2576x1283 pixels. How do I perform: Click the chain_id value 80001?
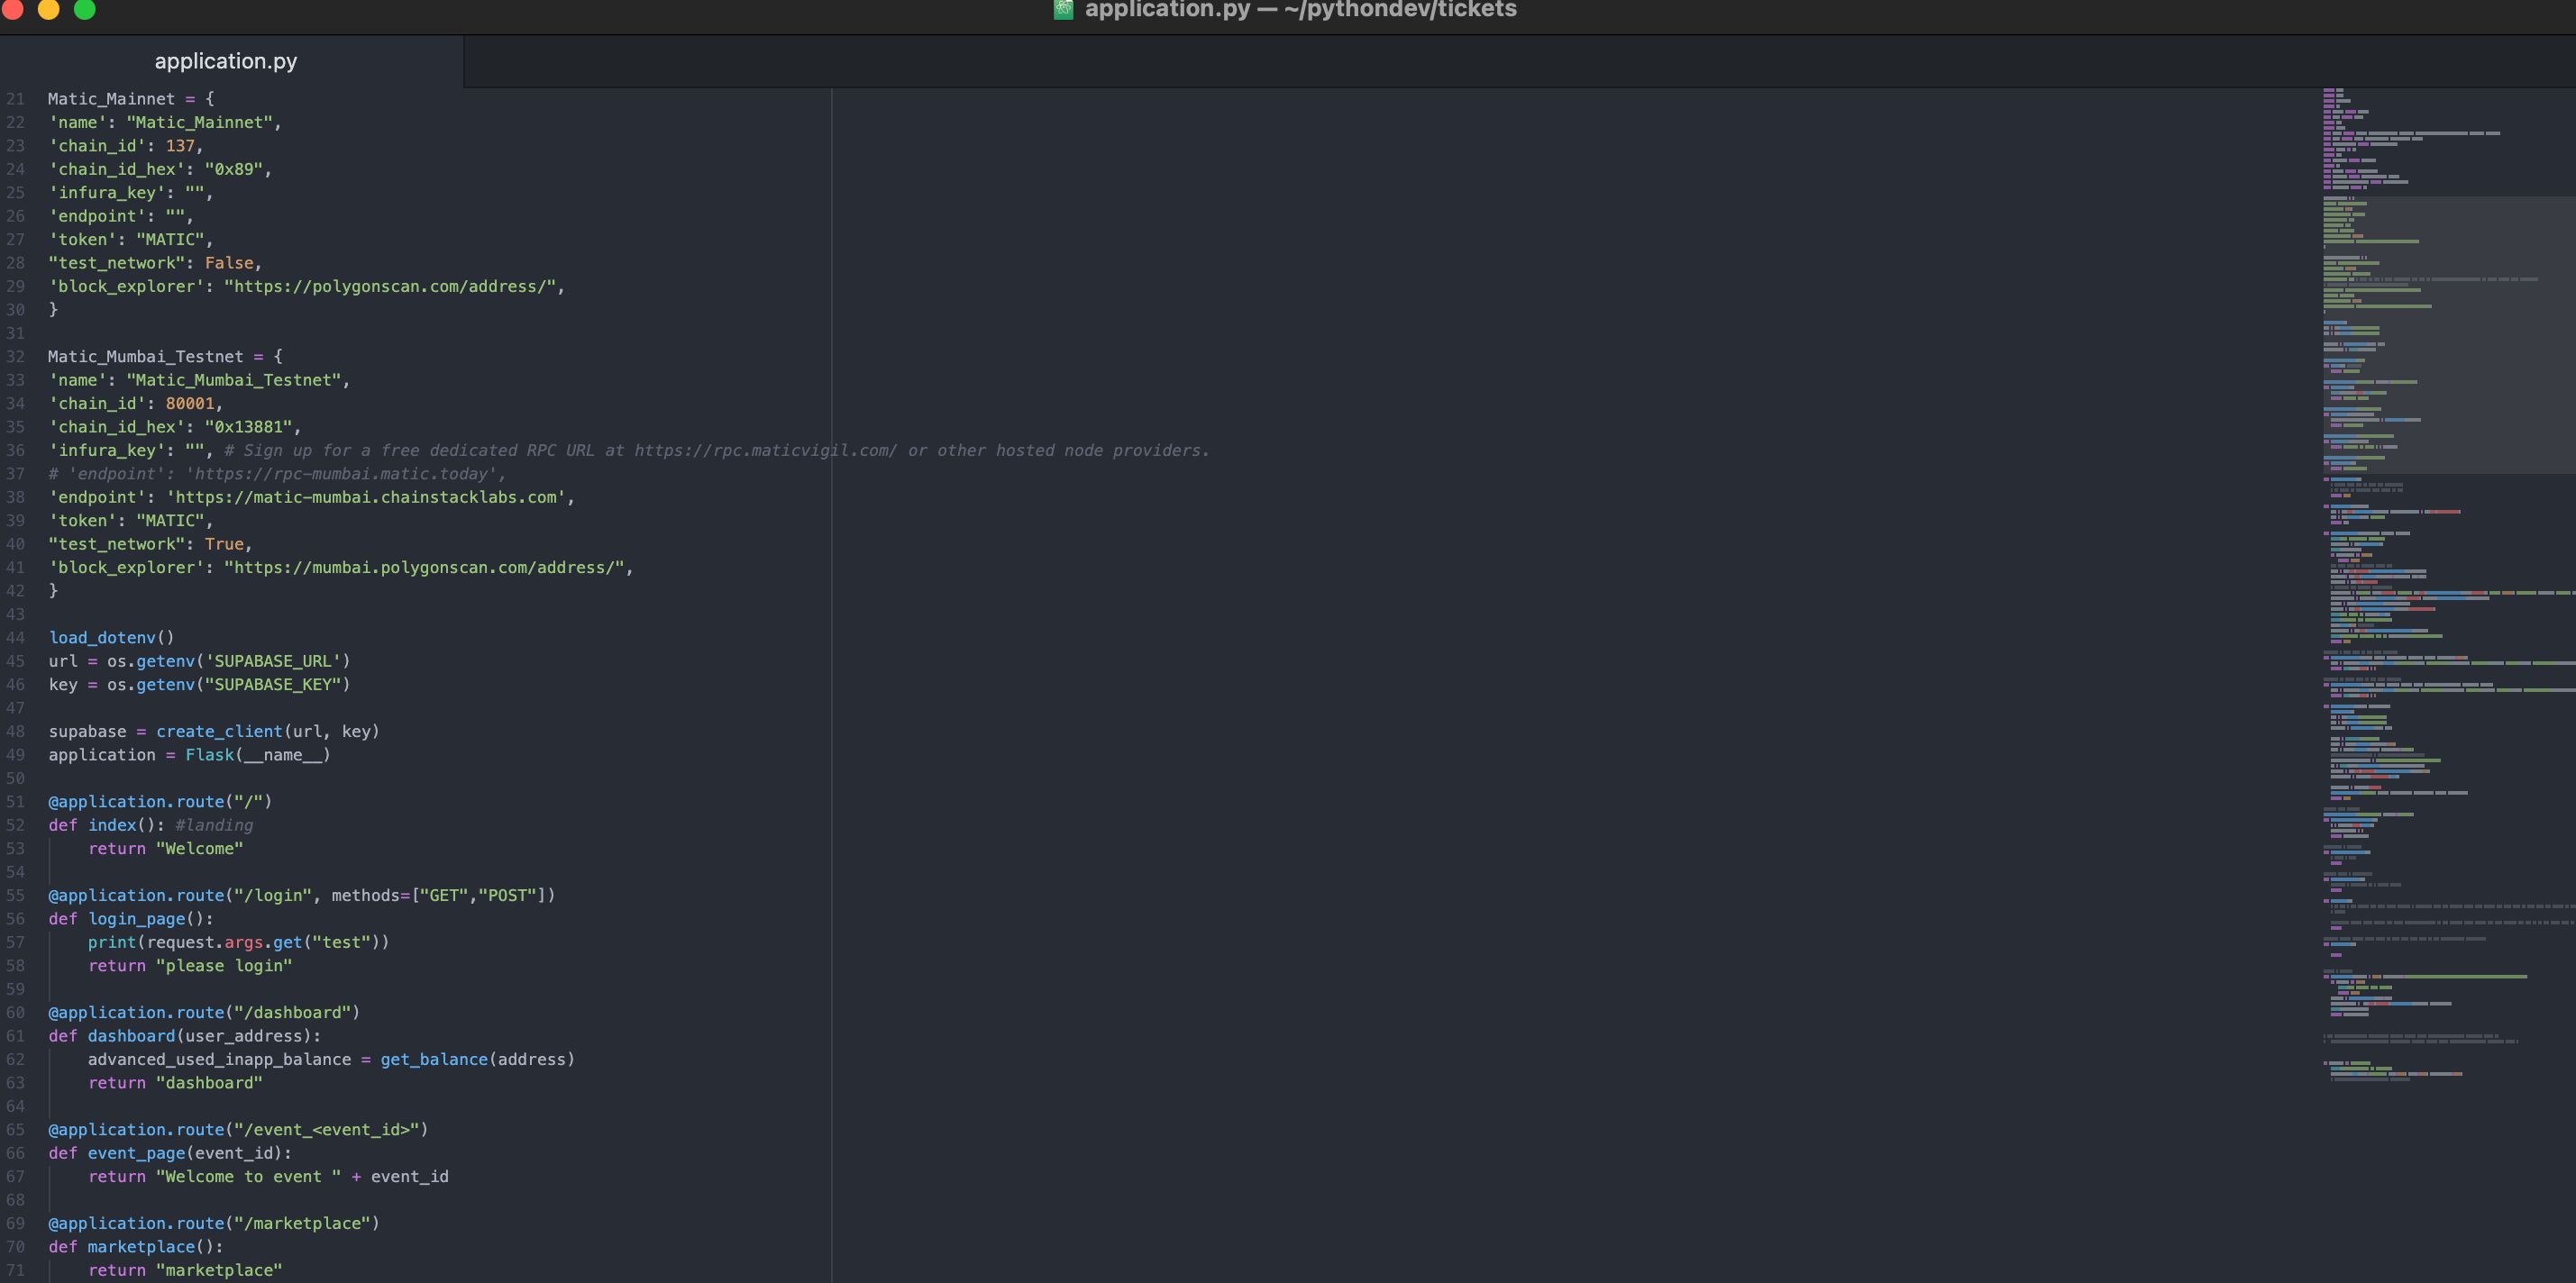coord(190,404)
